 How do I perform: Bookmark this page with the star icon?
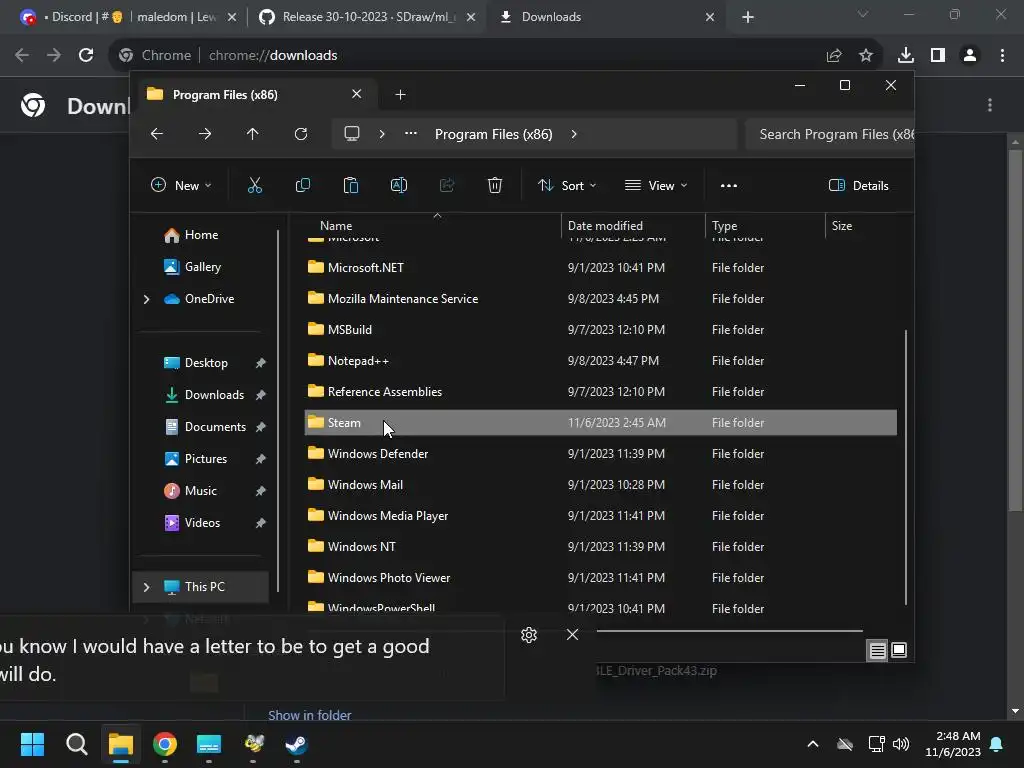866,56
